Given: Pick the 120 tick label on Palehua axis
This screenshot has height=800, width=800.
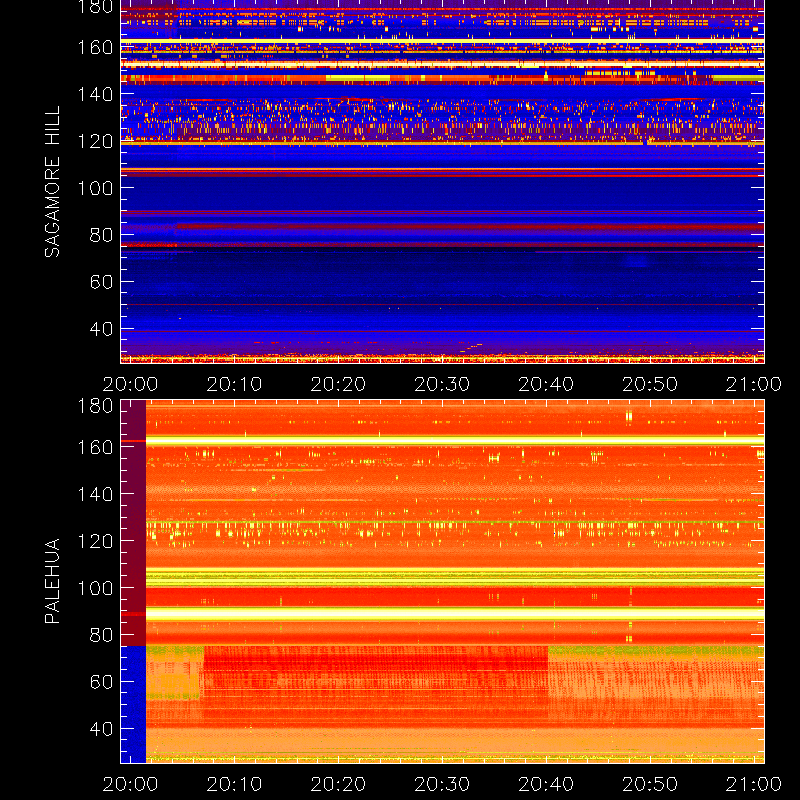Looking at the screenshot, I should (95, 541).
